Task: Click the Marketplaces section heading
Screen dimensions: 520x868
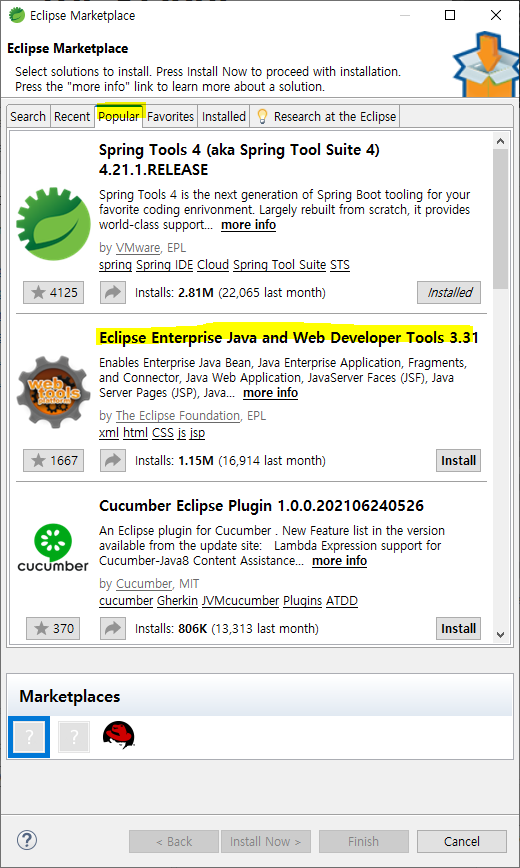Action: 70,696
